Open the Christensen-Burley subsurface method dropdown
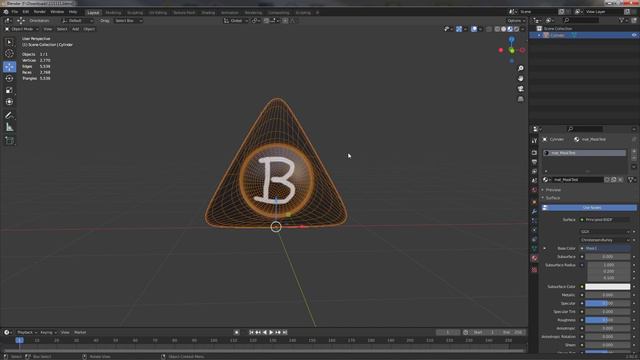This screenshot has height=360, width=640. [x=605, y=240]
